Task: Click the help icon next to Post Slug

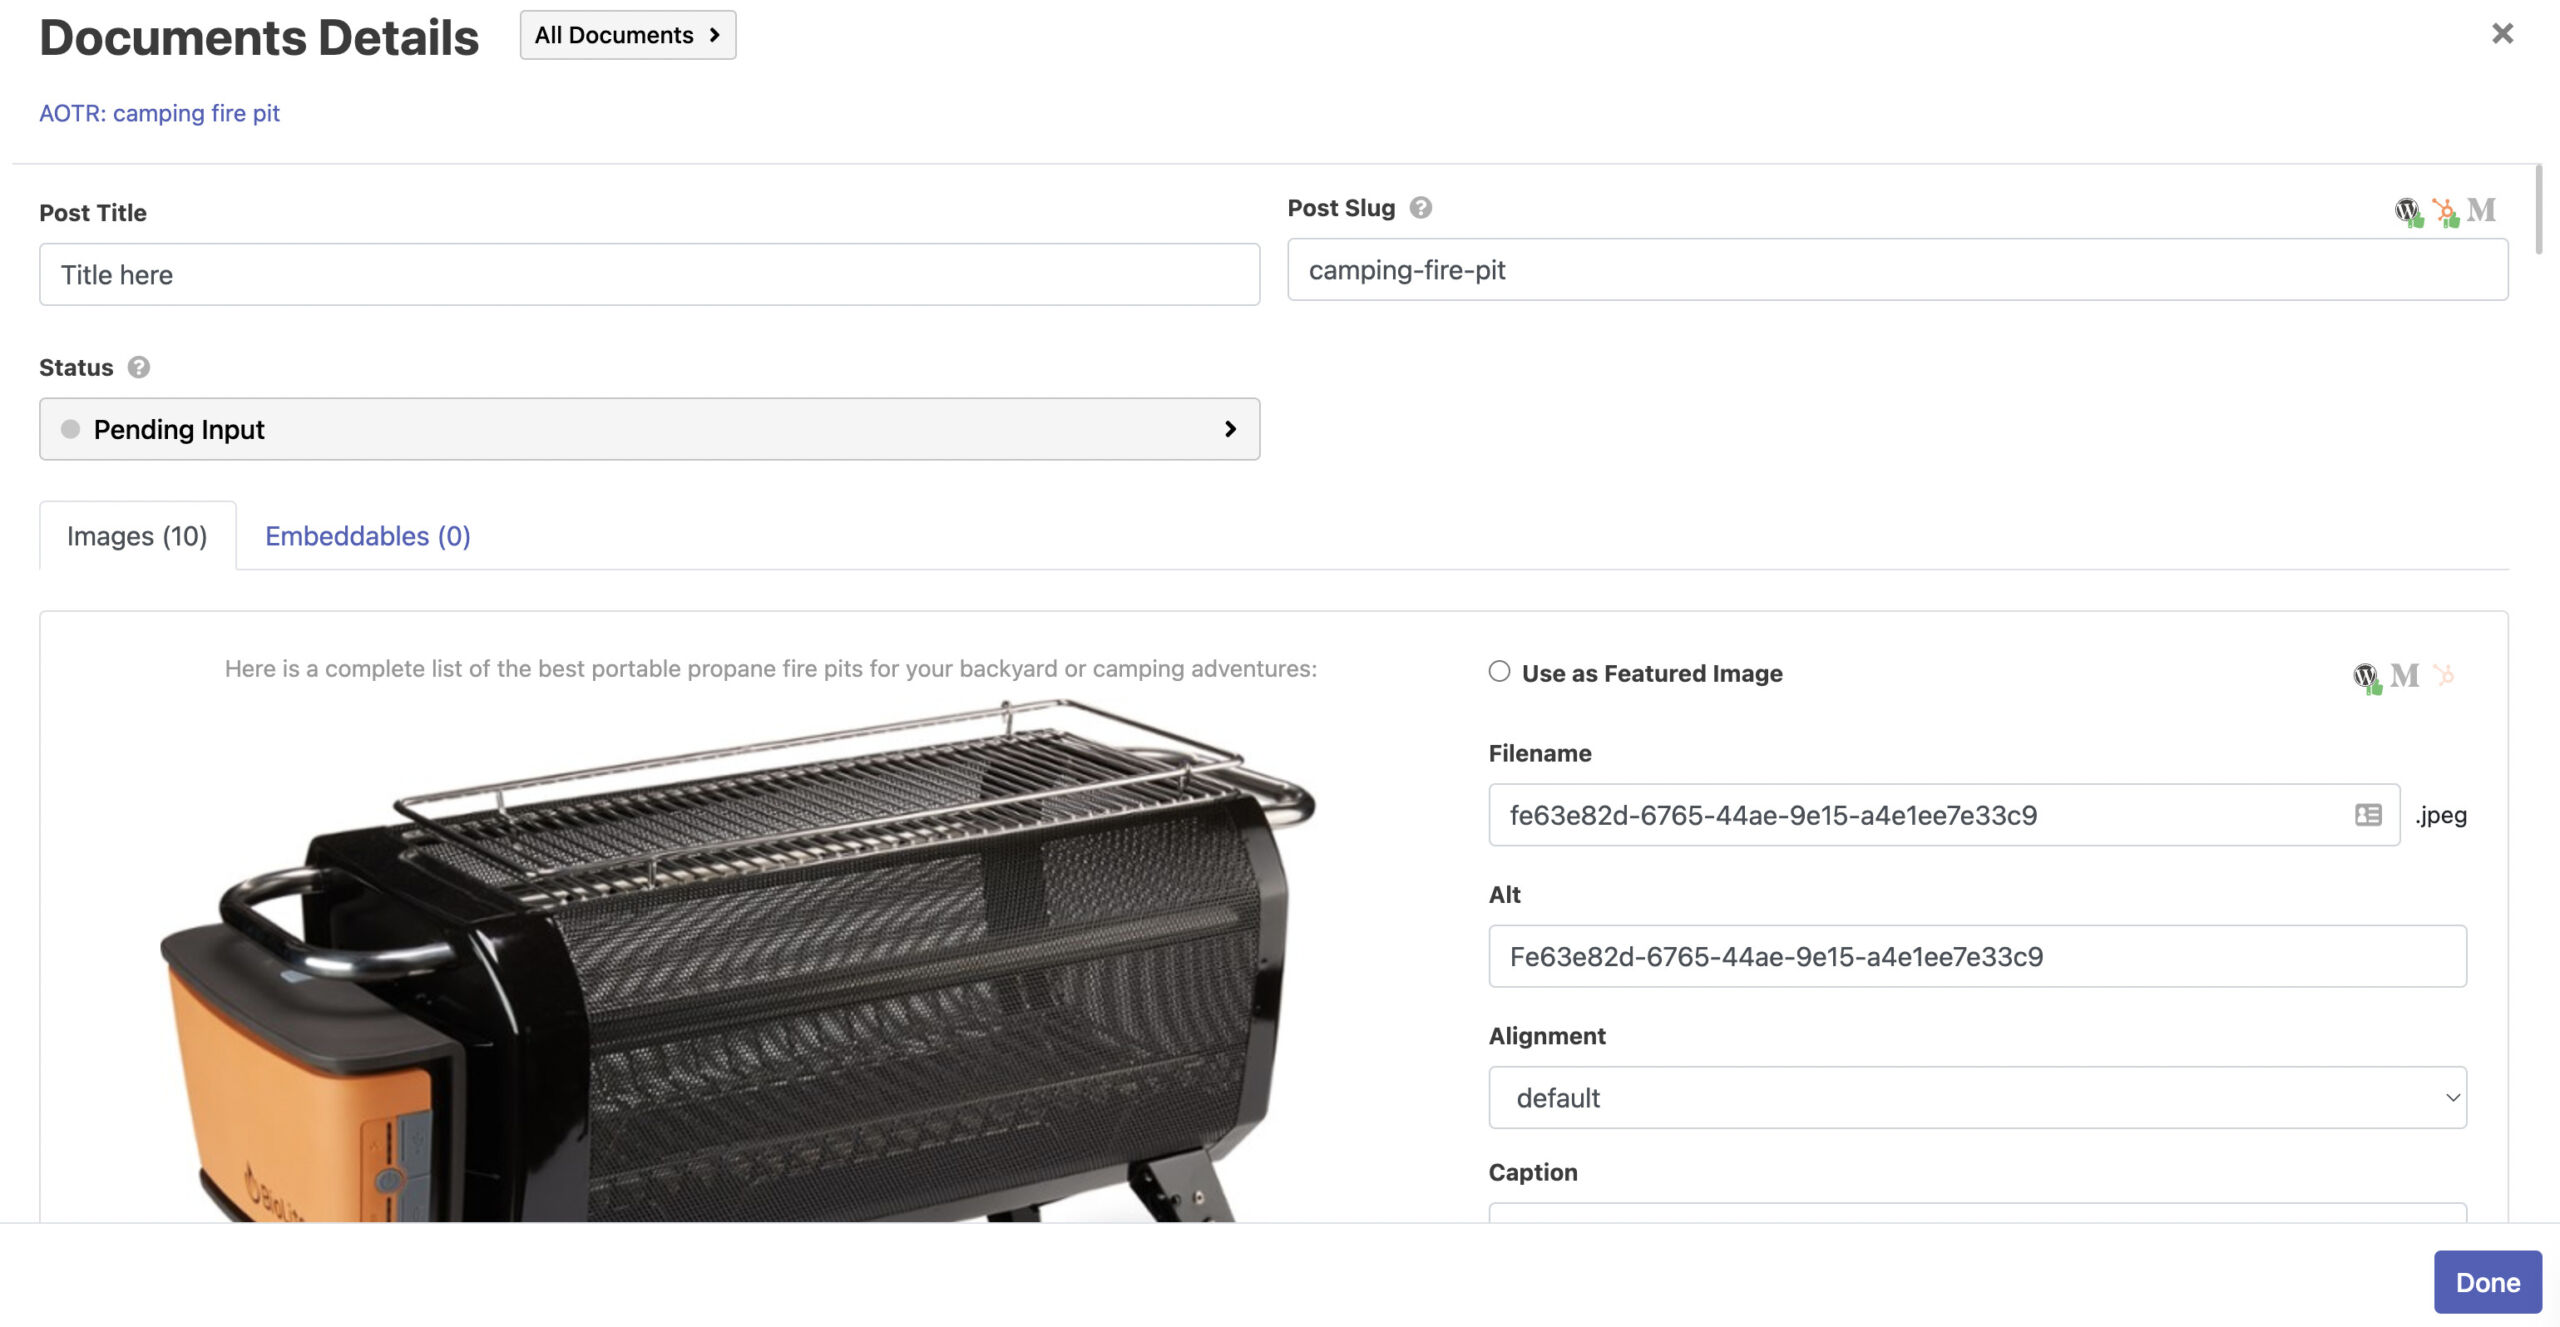Action: click(1423, 206)
